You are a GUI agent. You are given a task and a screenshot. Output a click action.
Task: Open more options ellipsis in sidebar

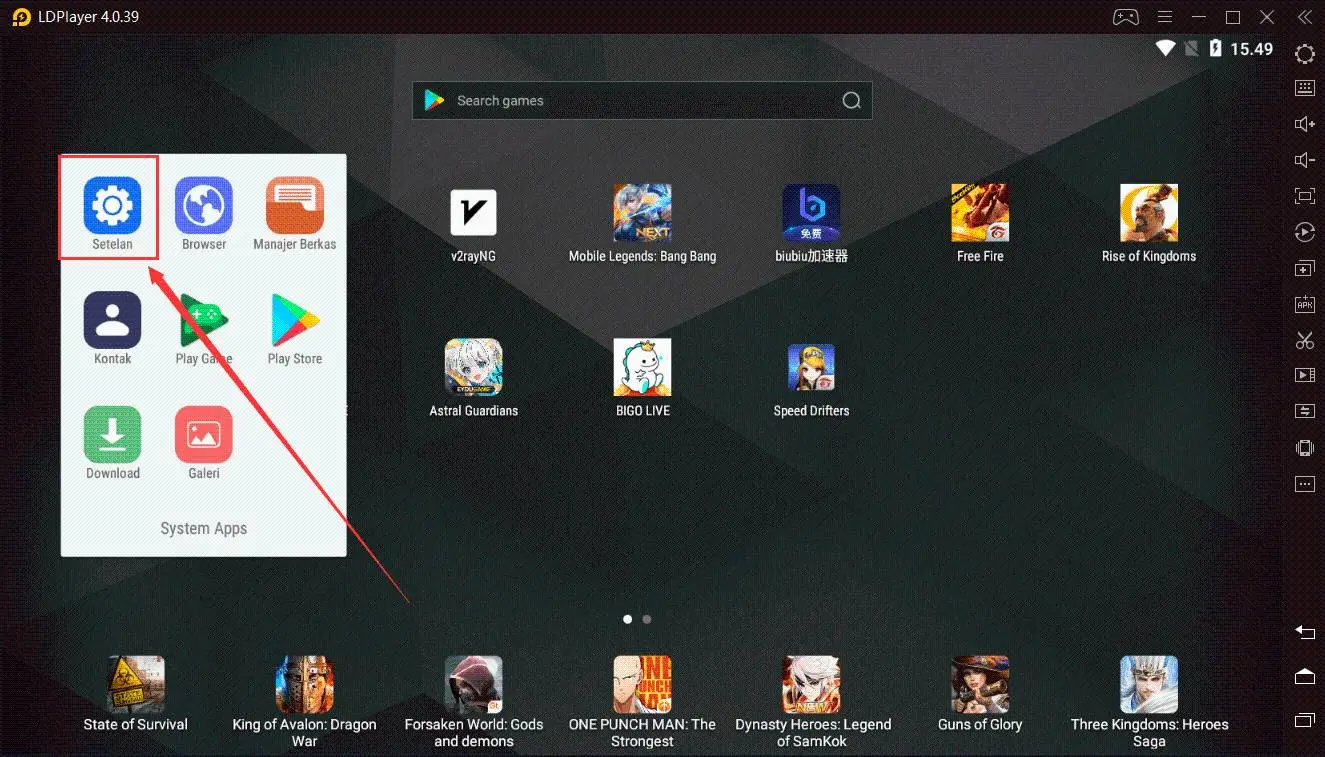1305,484
